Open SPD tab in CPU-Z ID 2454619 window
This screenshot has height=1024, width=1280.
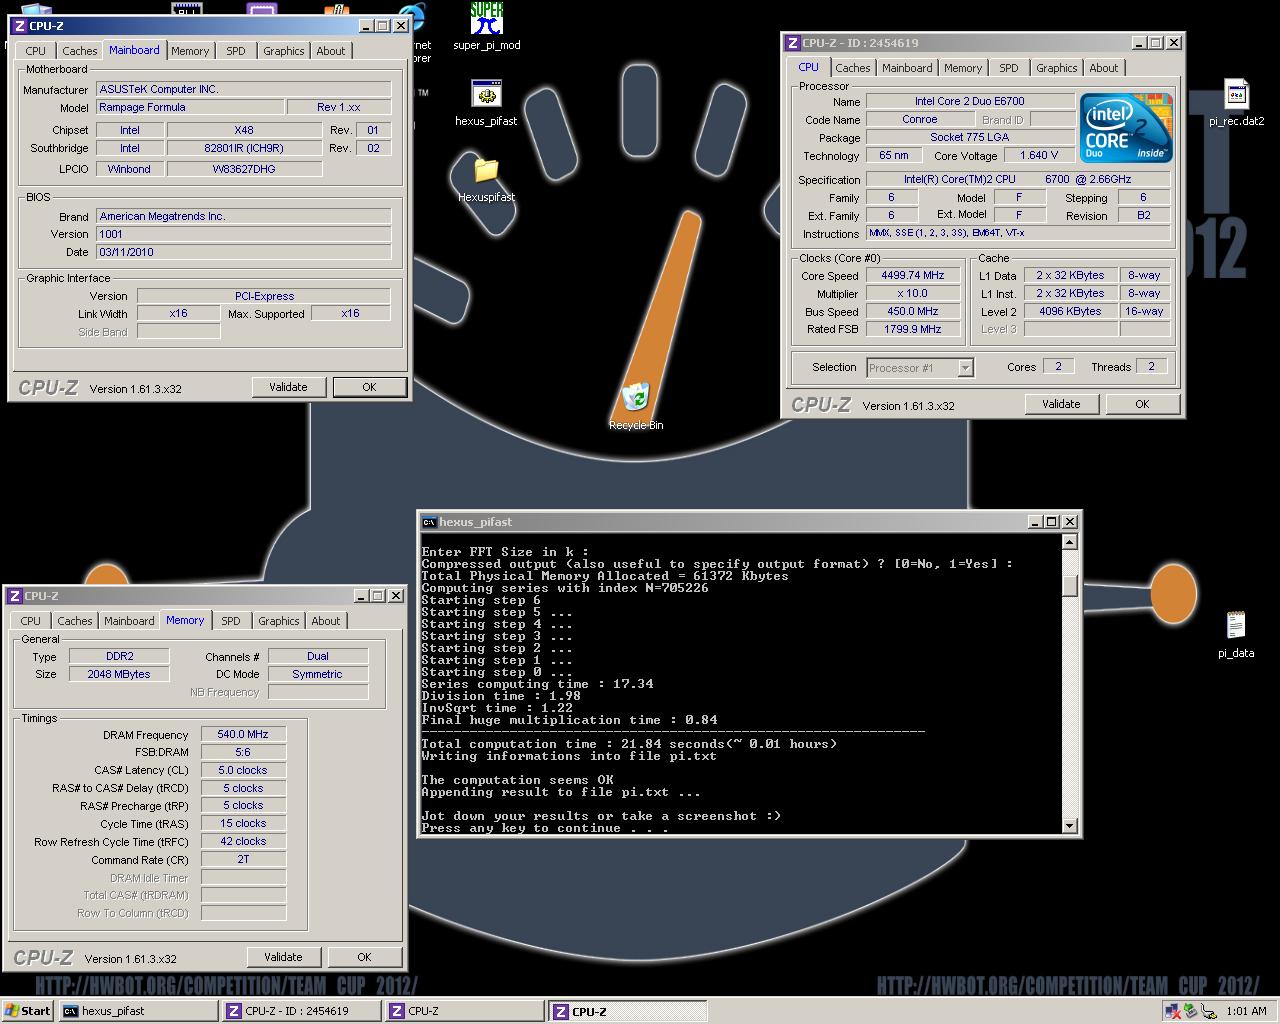[x=1009, y=68]
